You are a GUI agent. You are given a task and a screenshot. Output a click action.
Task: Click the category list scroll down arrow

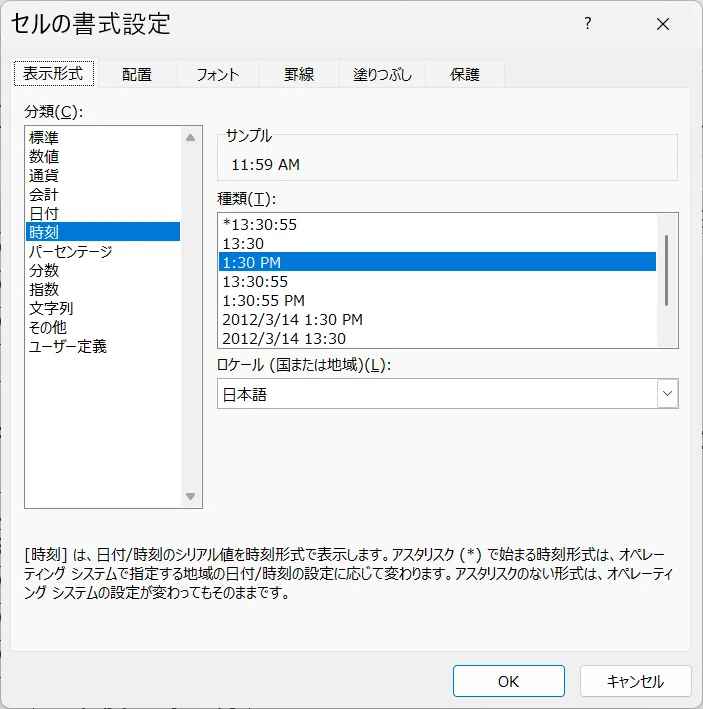click(191, 496)
